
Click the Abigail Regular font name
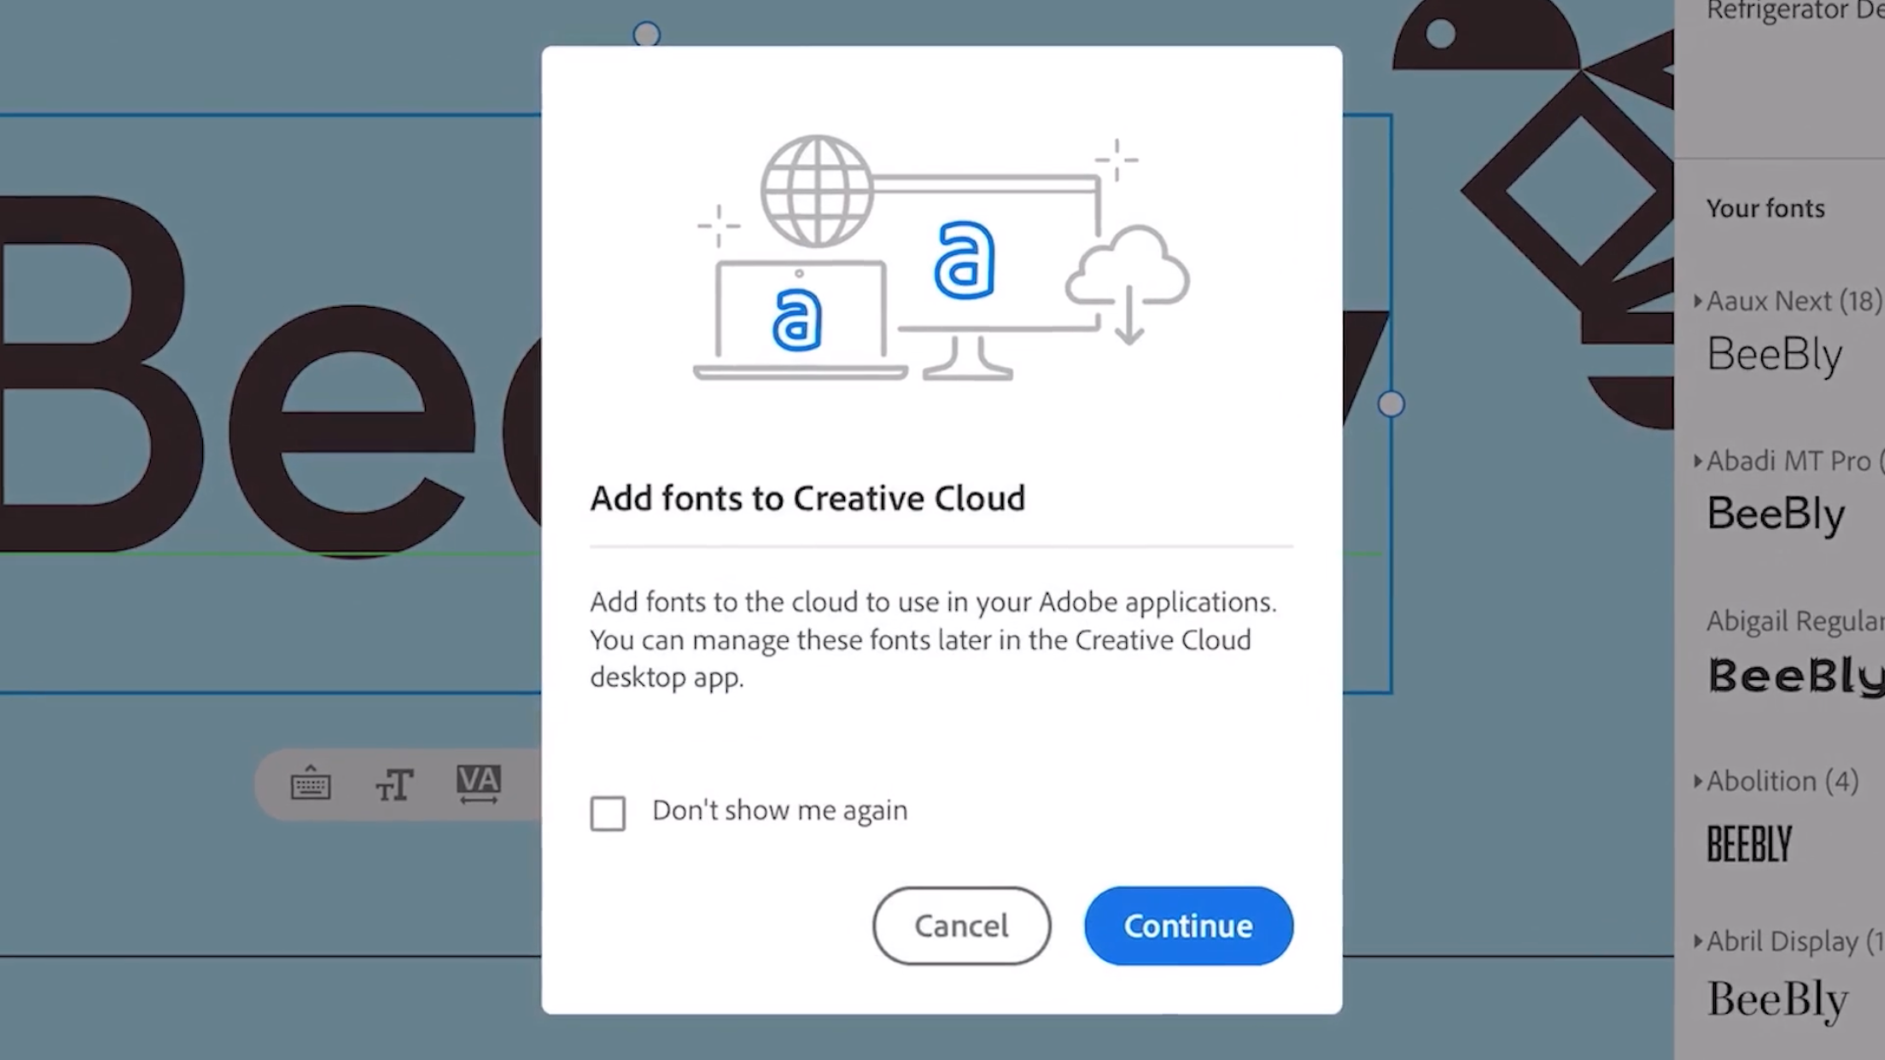(x=1795, y=621)
